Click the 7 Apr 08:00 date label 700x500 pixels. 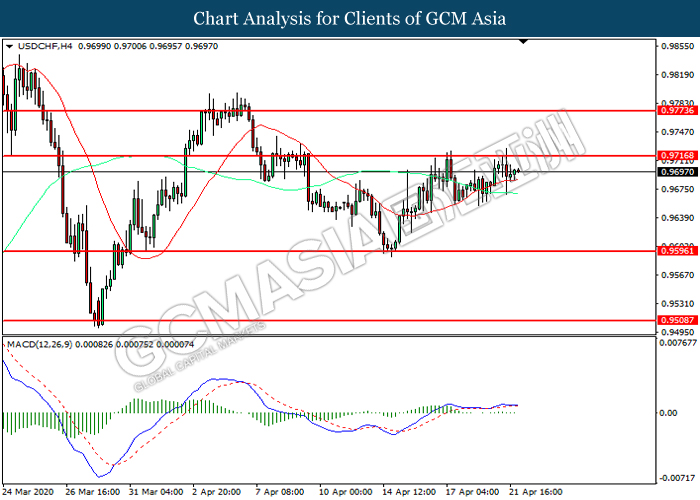point(280,492)
